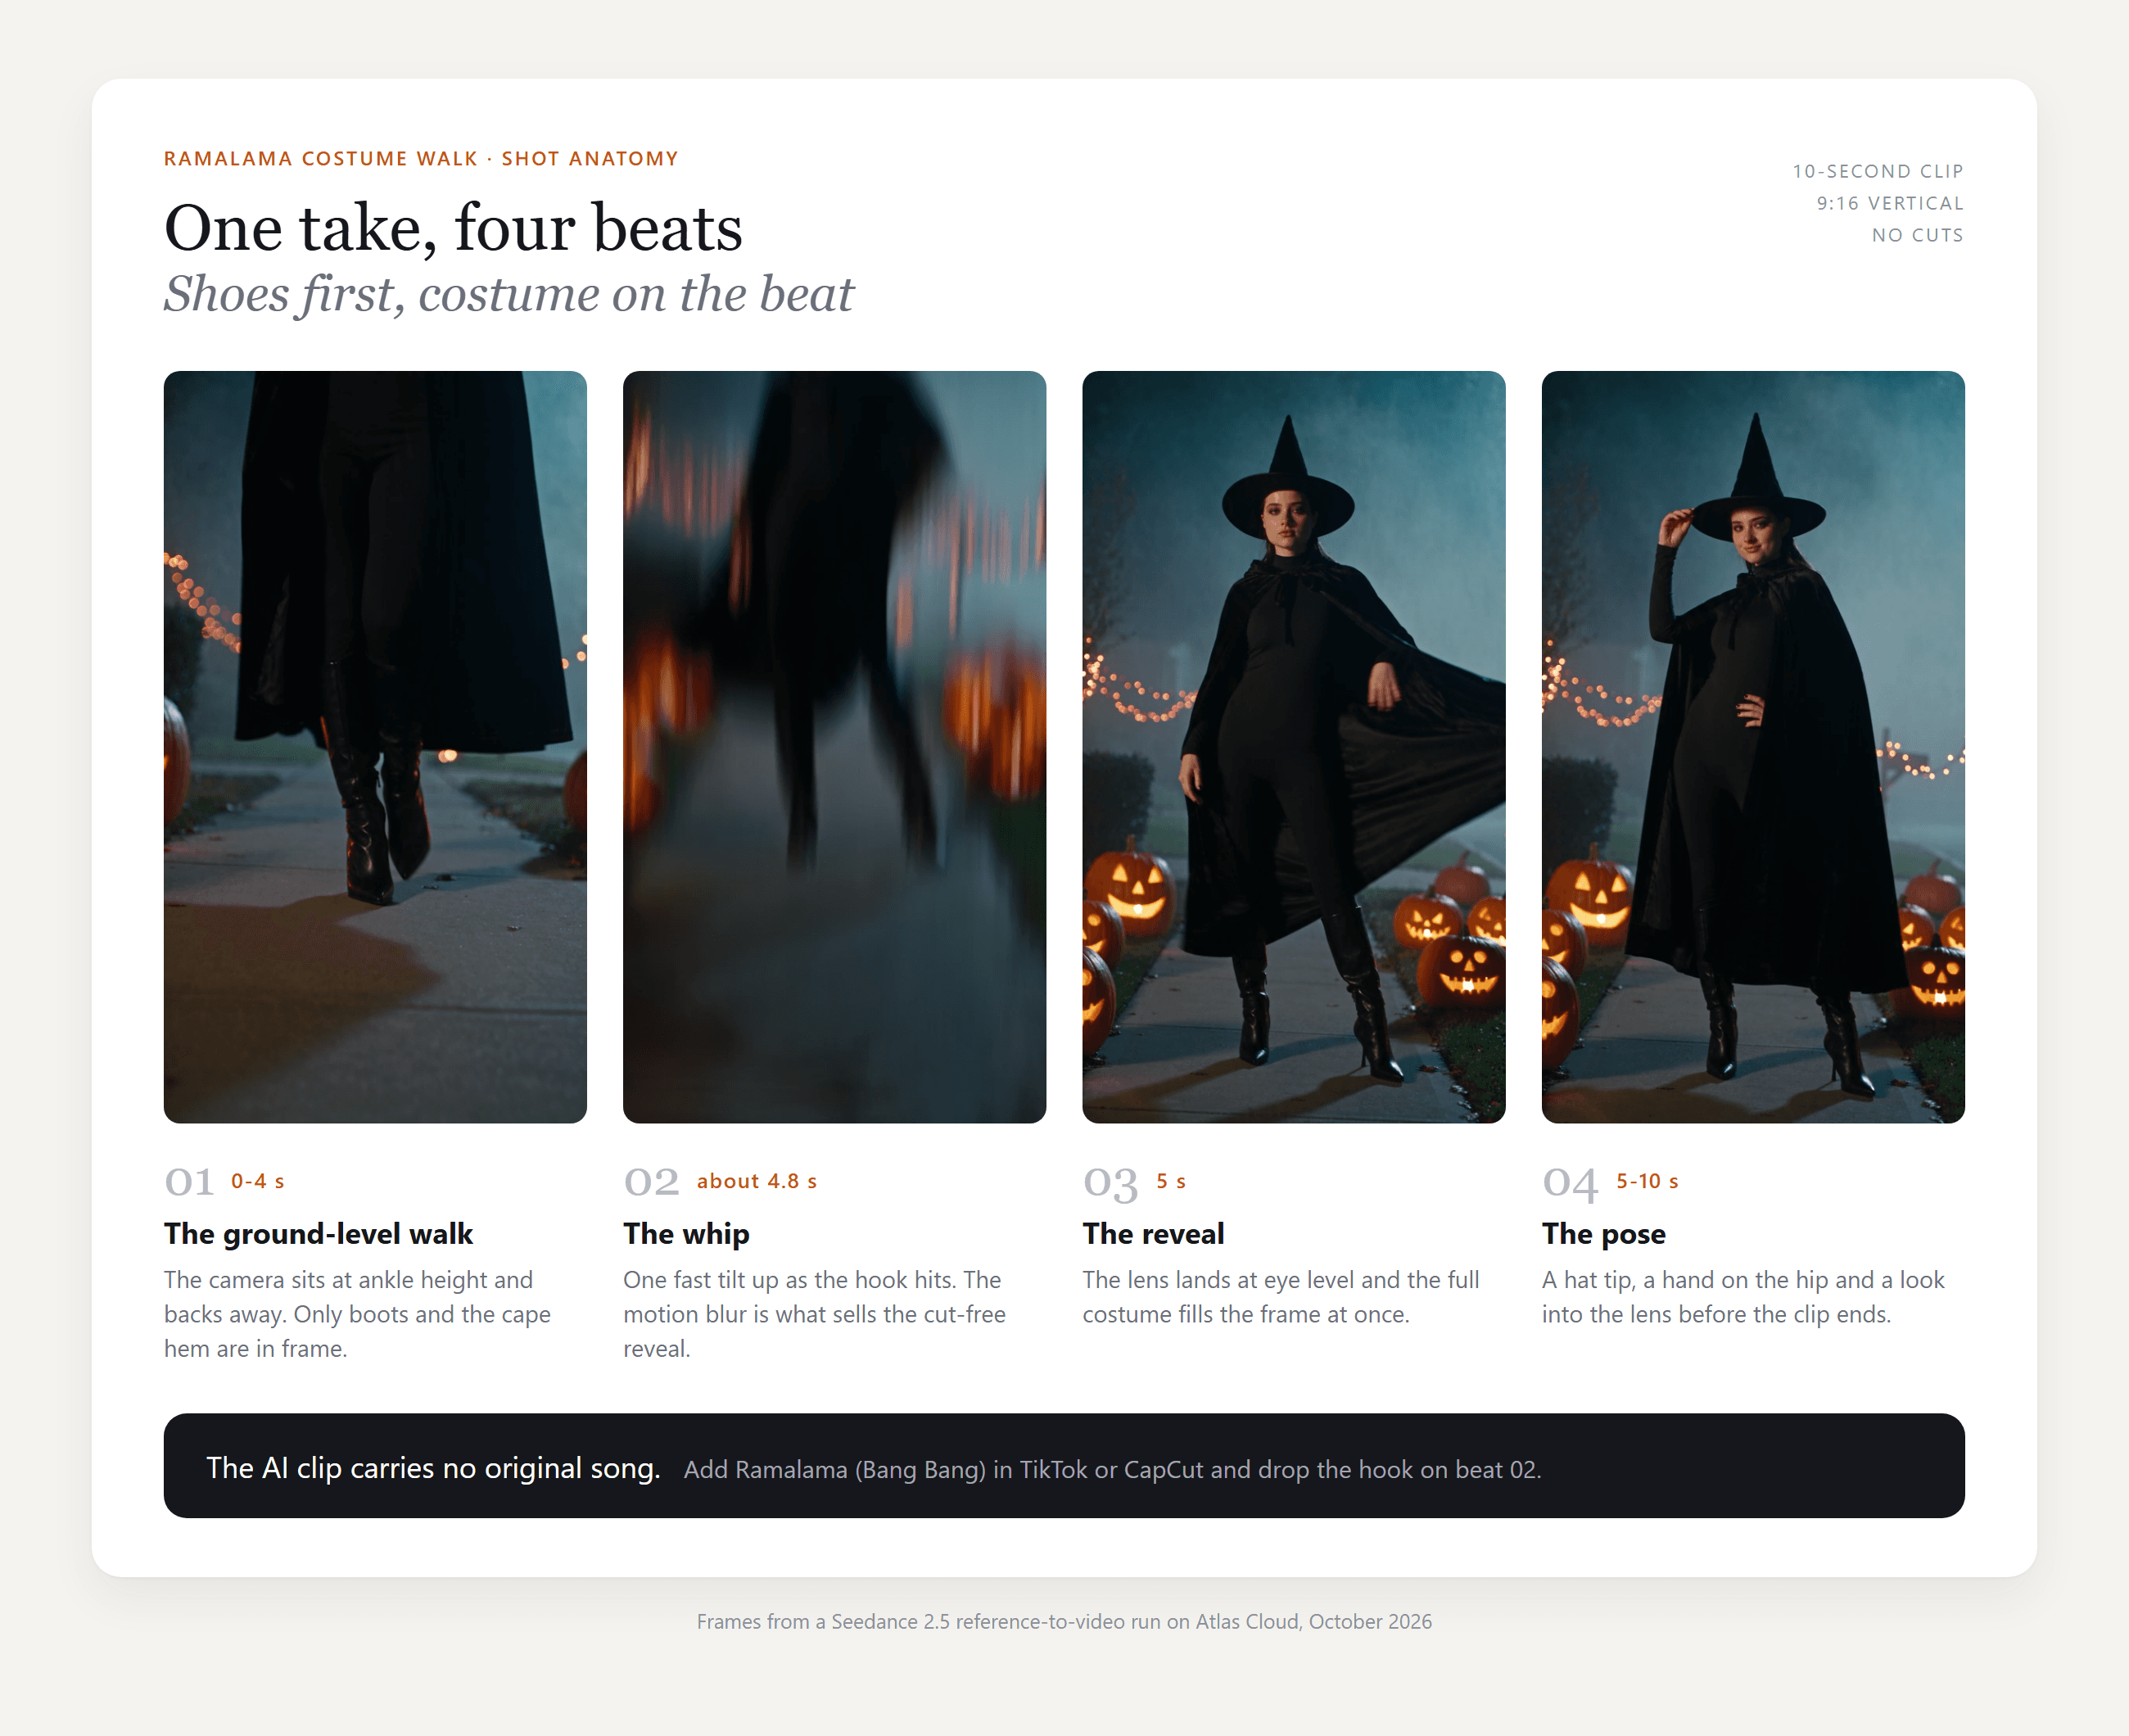Click the '9:16 VERTICAL' spec text

tap(1890, 203)
